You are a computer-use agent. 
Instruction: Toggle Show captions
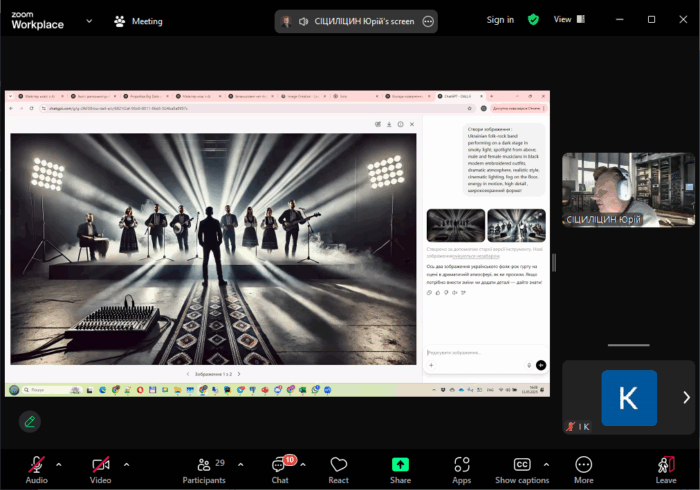(521, 466)
